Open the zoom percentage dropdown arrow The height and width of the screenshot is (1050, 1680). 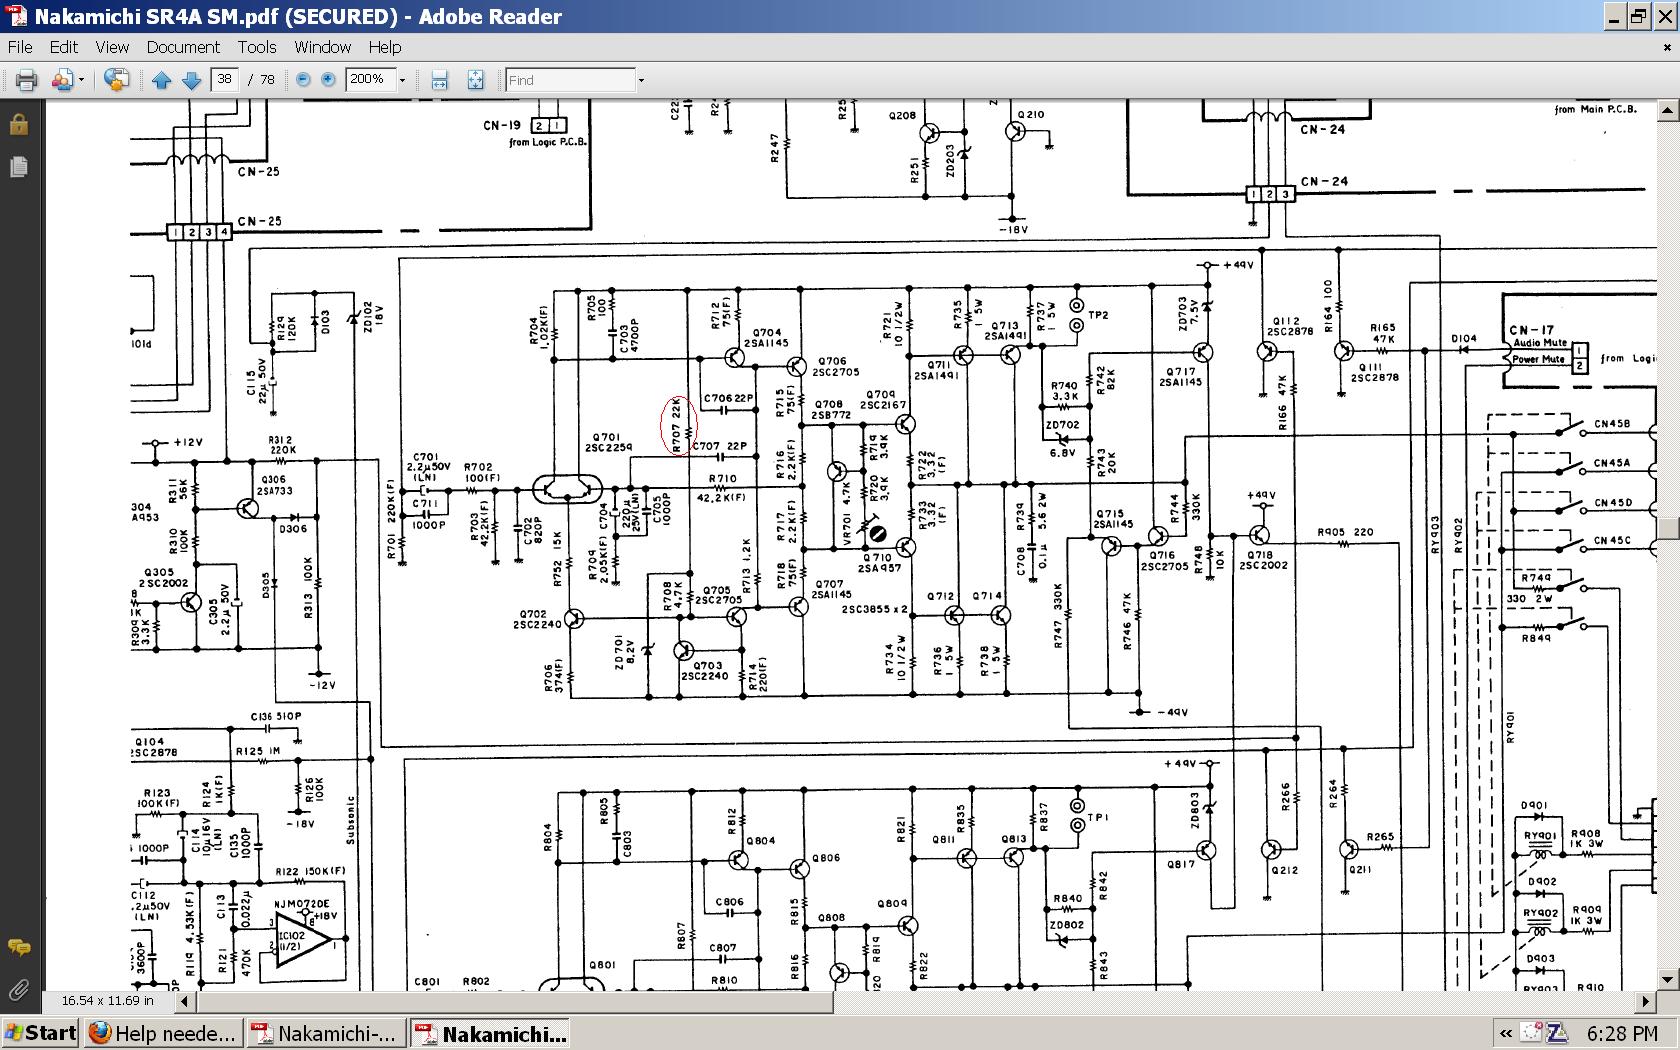(x=402, y=80)
